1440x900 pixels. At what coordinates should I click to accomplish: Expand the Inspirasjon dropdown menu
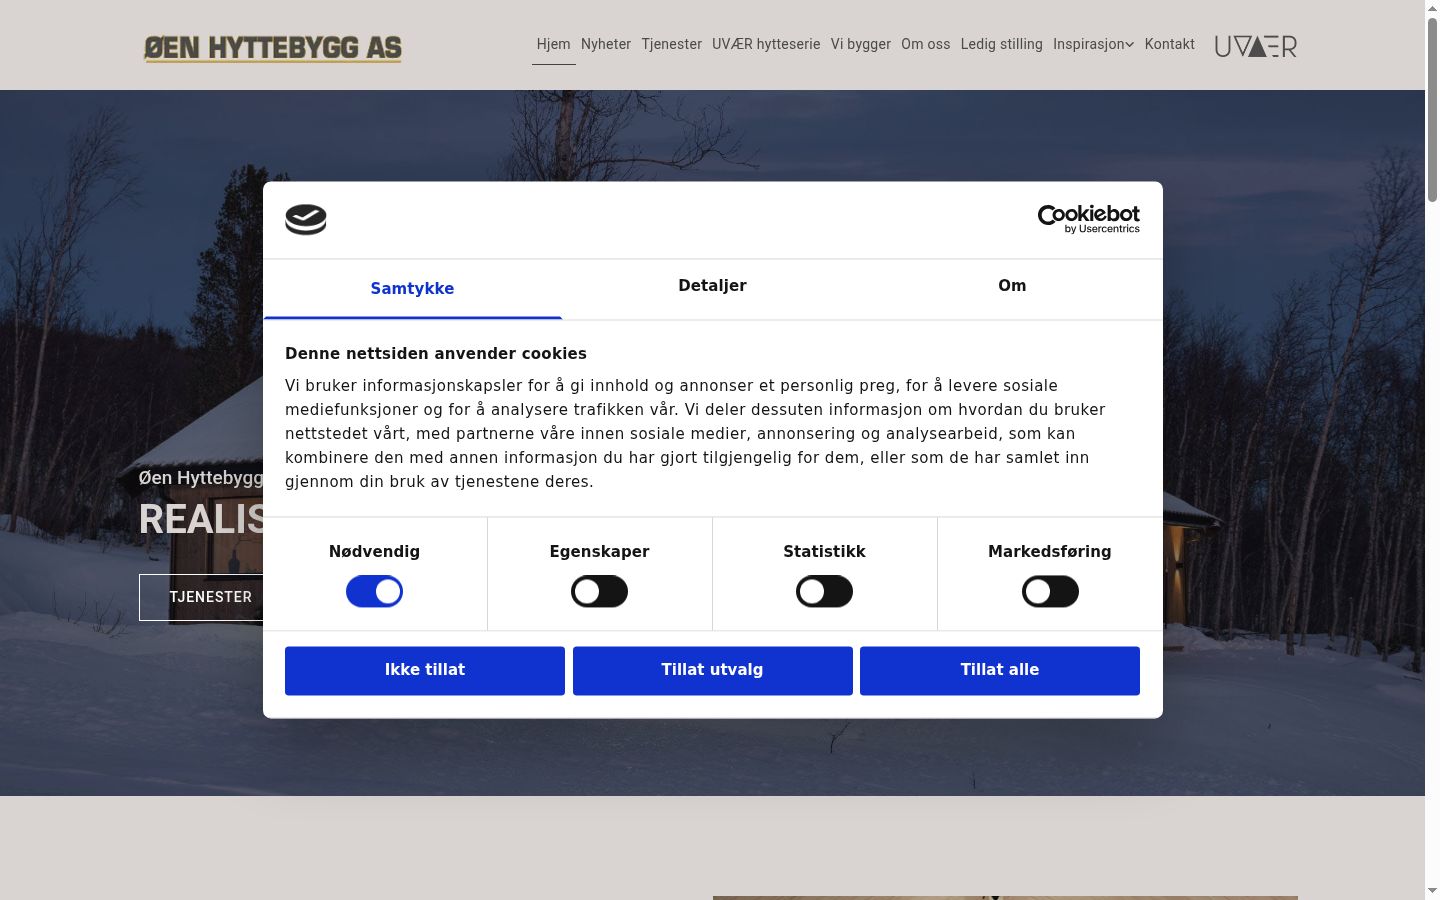point(1093,44)
